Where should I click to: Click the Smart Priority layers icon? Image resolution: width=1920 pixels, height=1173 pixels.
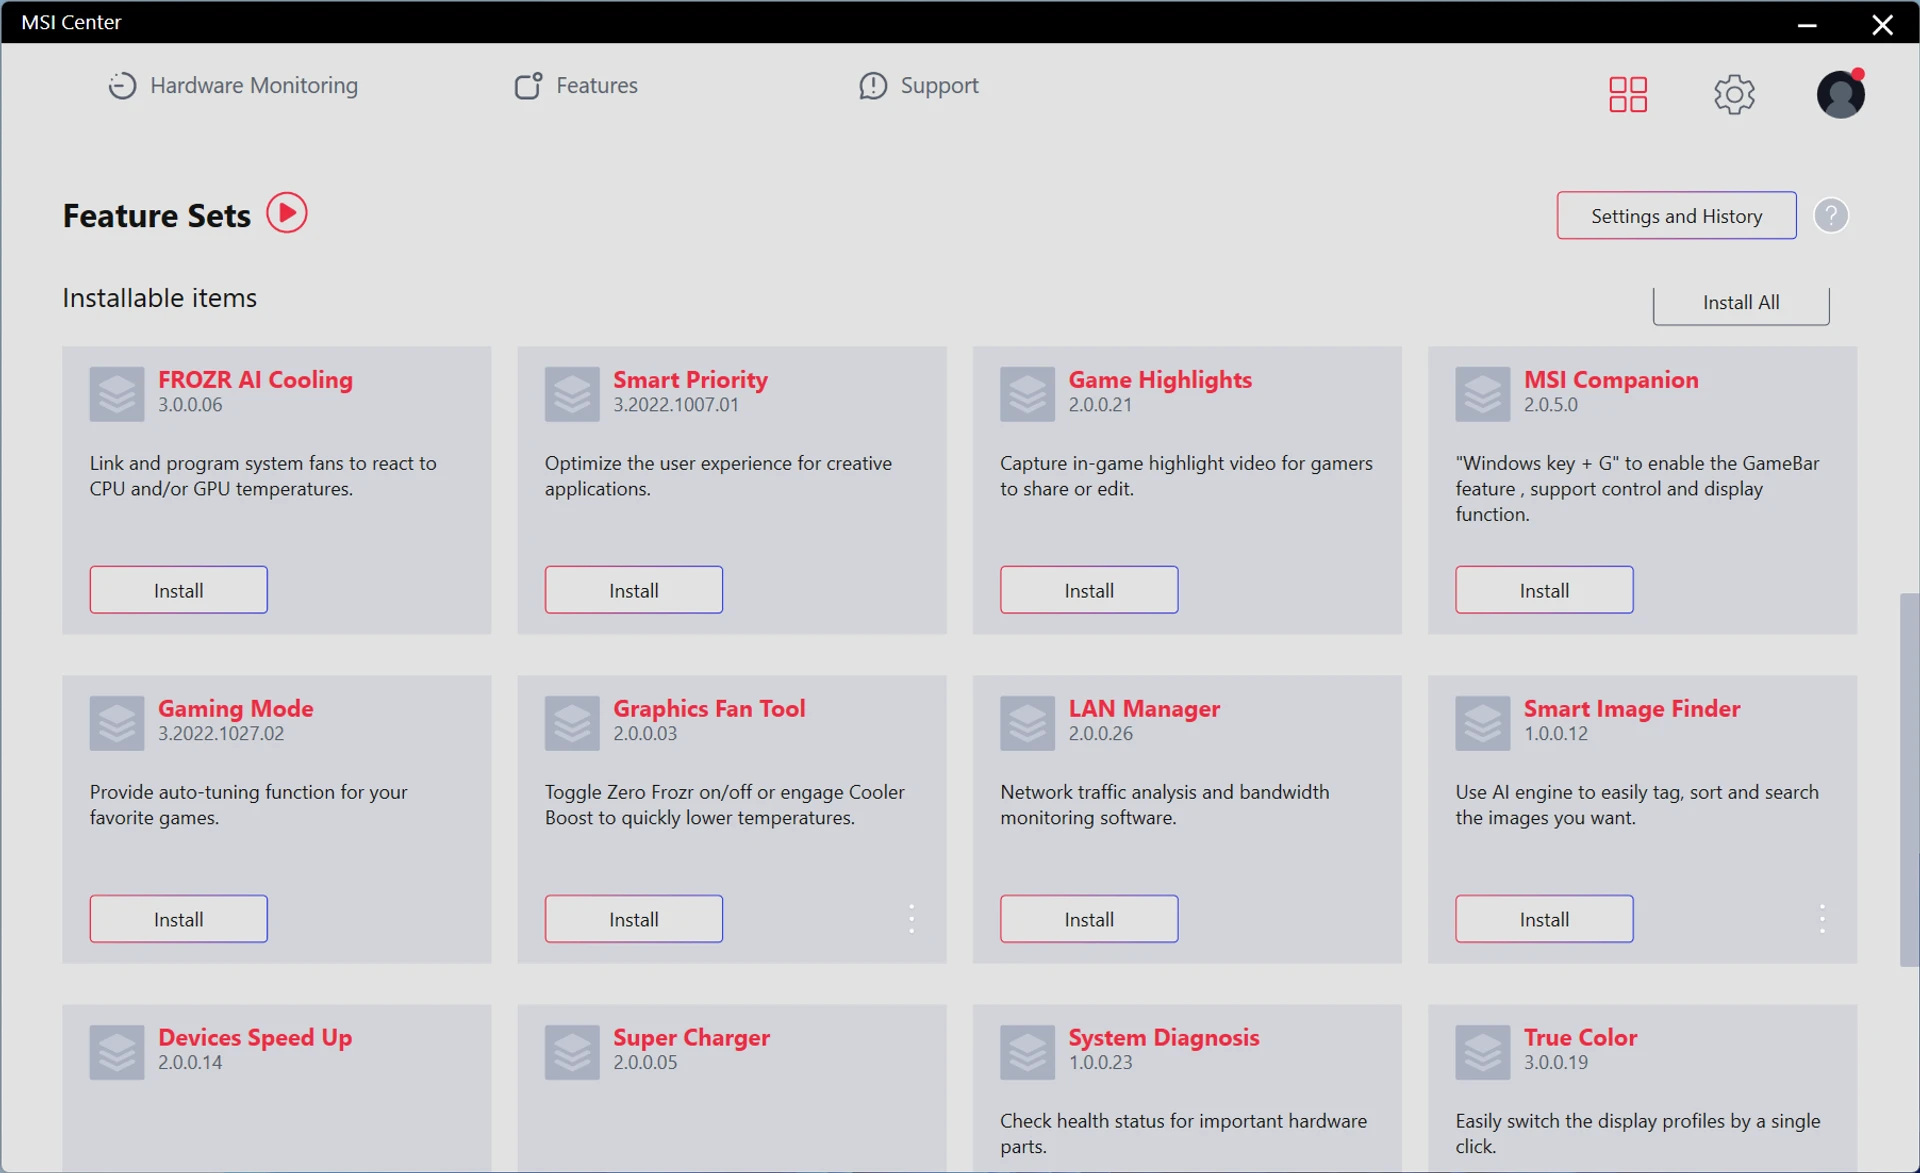point(572,394)
